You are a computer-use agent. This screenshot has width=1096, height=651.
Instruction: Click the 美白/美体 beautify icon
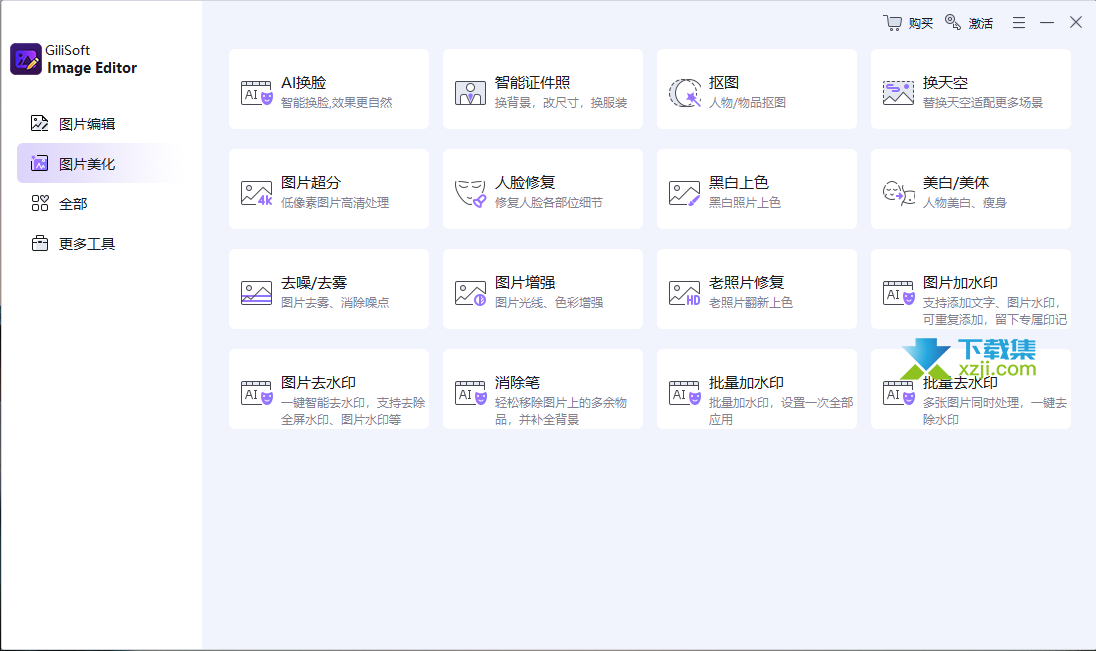898,193
